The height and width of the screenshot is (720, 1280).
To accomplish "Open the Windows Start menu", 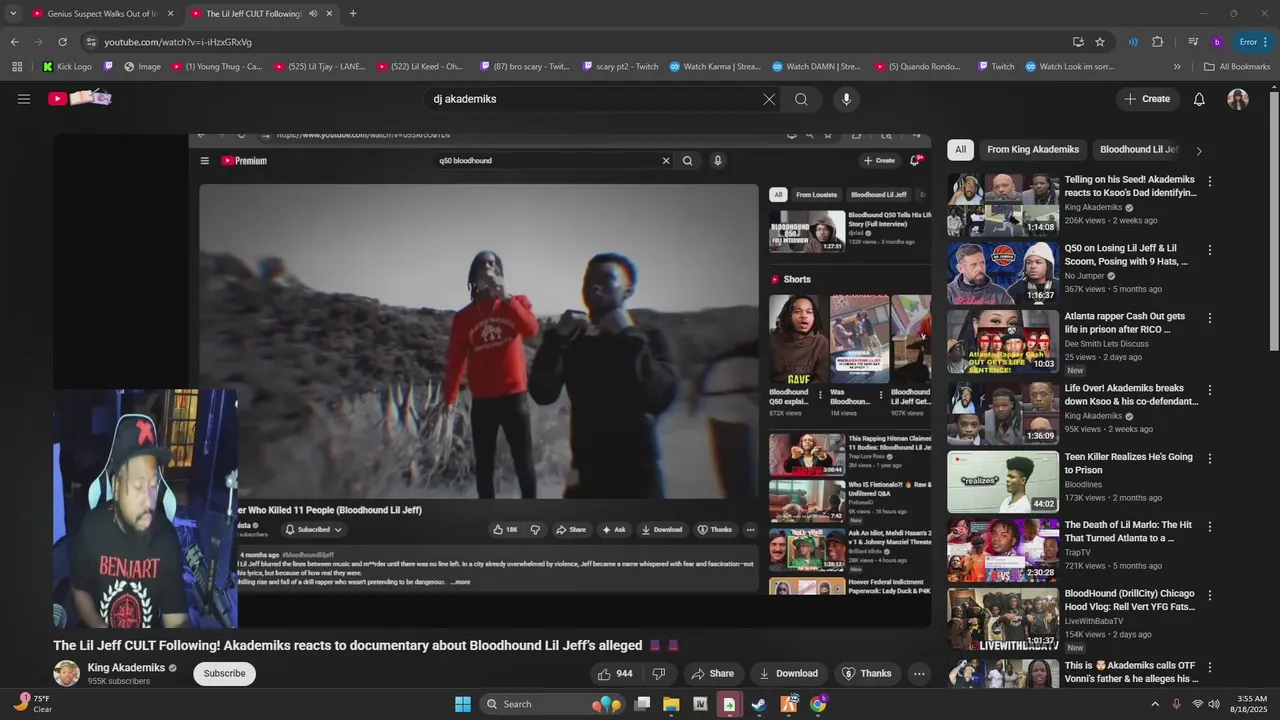I will (x=463, y=704).
